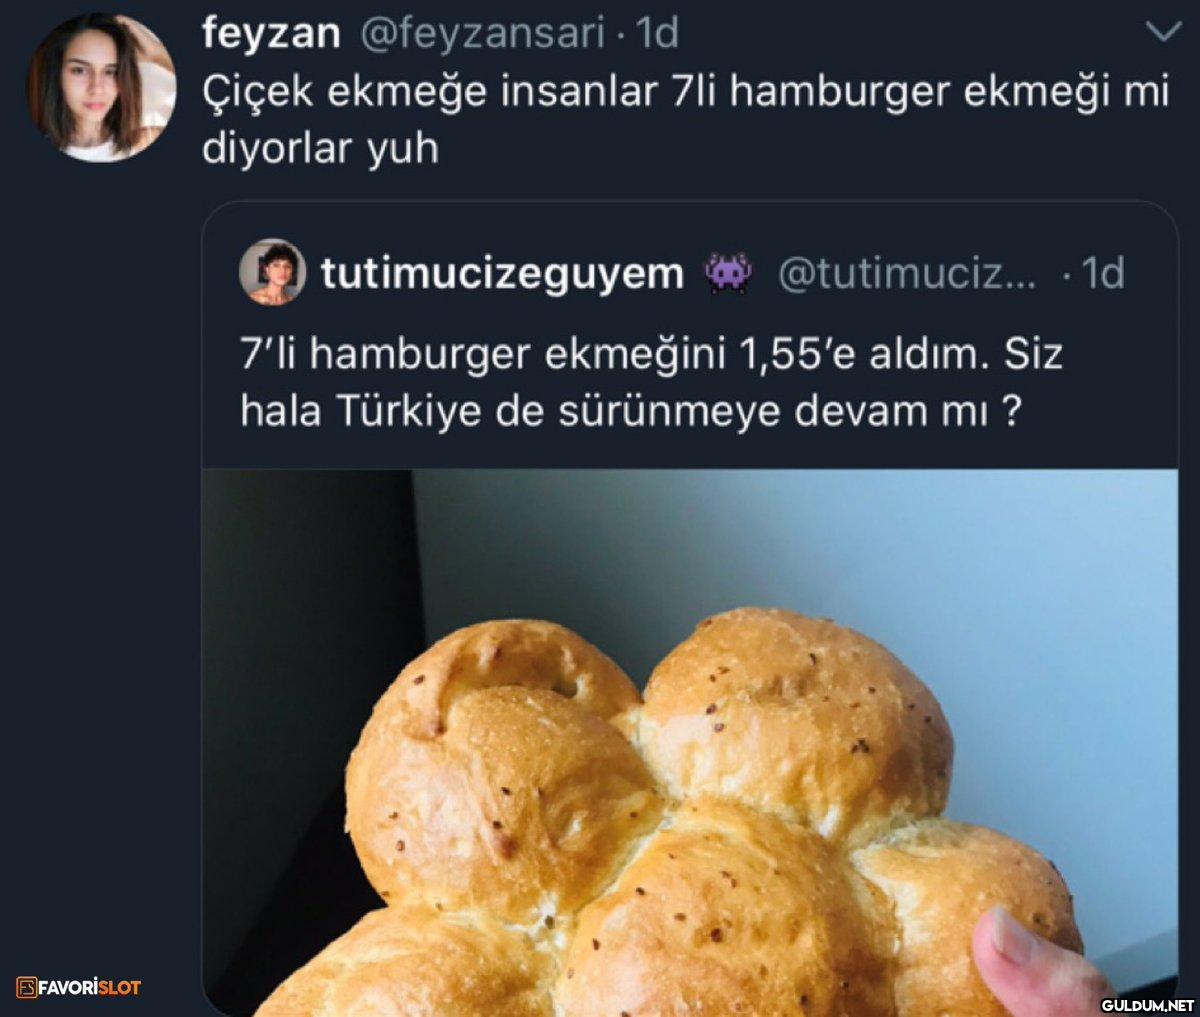Open the quoted tweet text about 1,55
The image size is (1200, 1017).
tap(651, 383)
